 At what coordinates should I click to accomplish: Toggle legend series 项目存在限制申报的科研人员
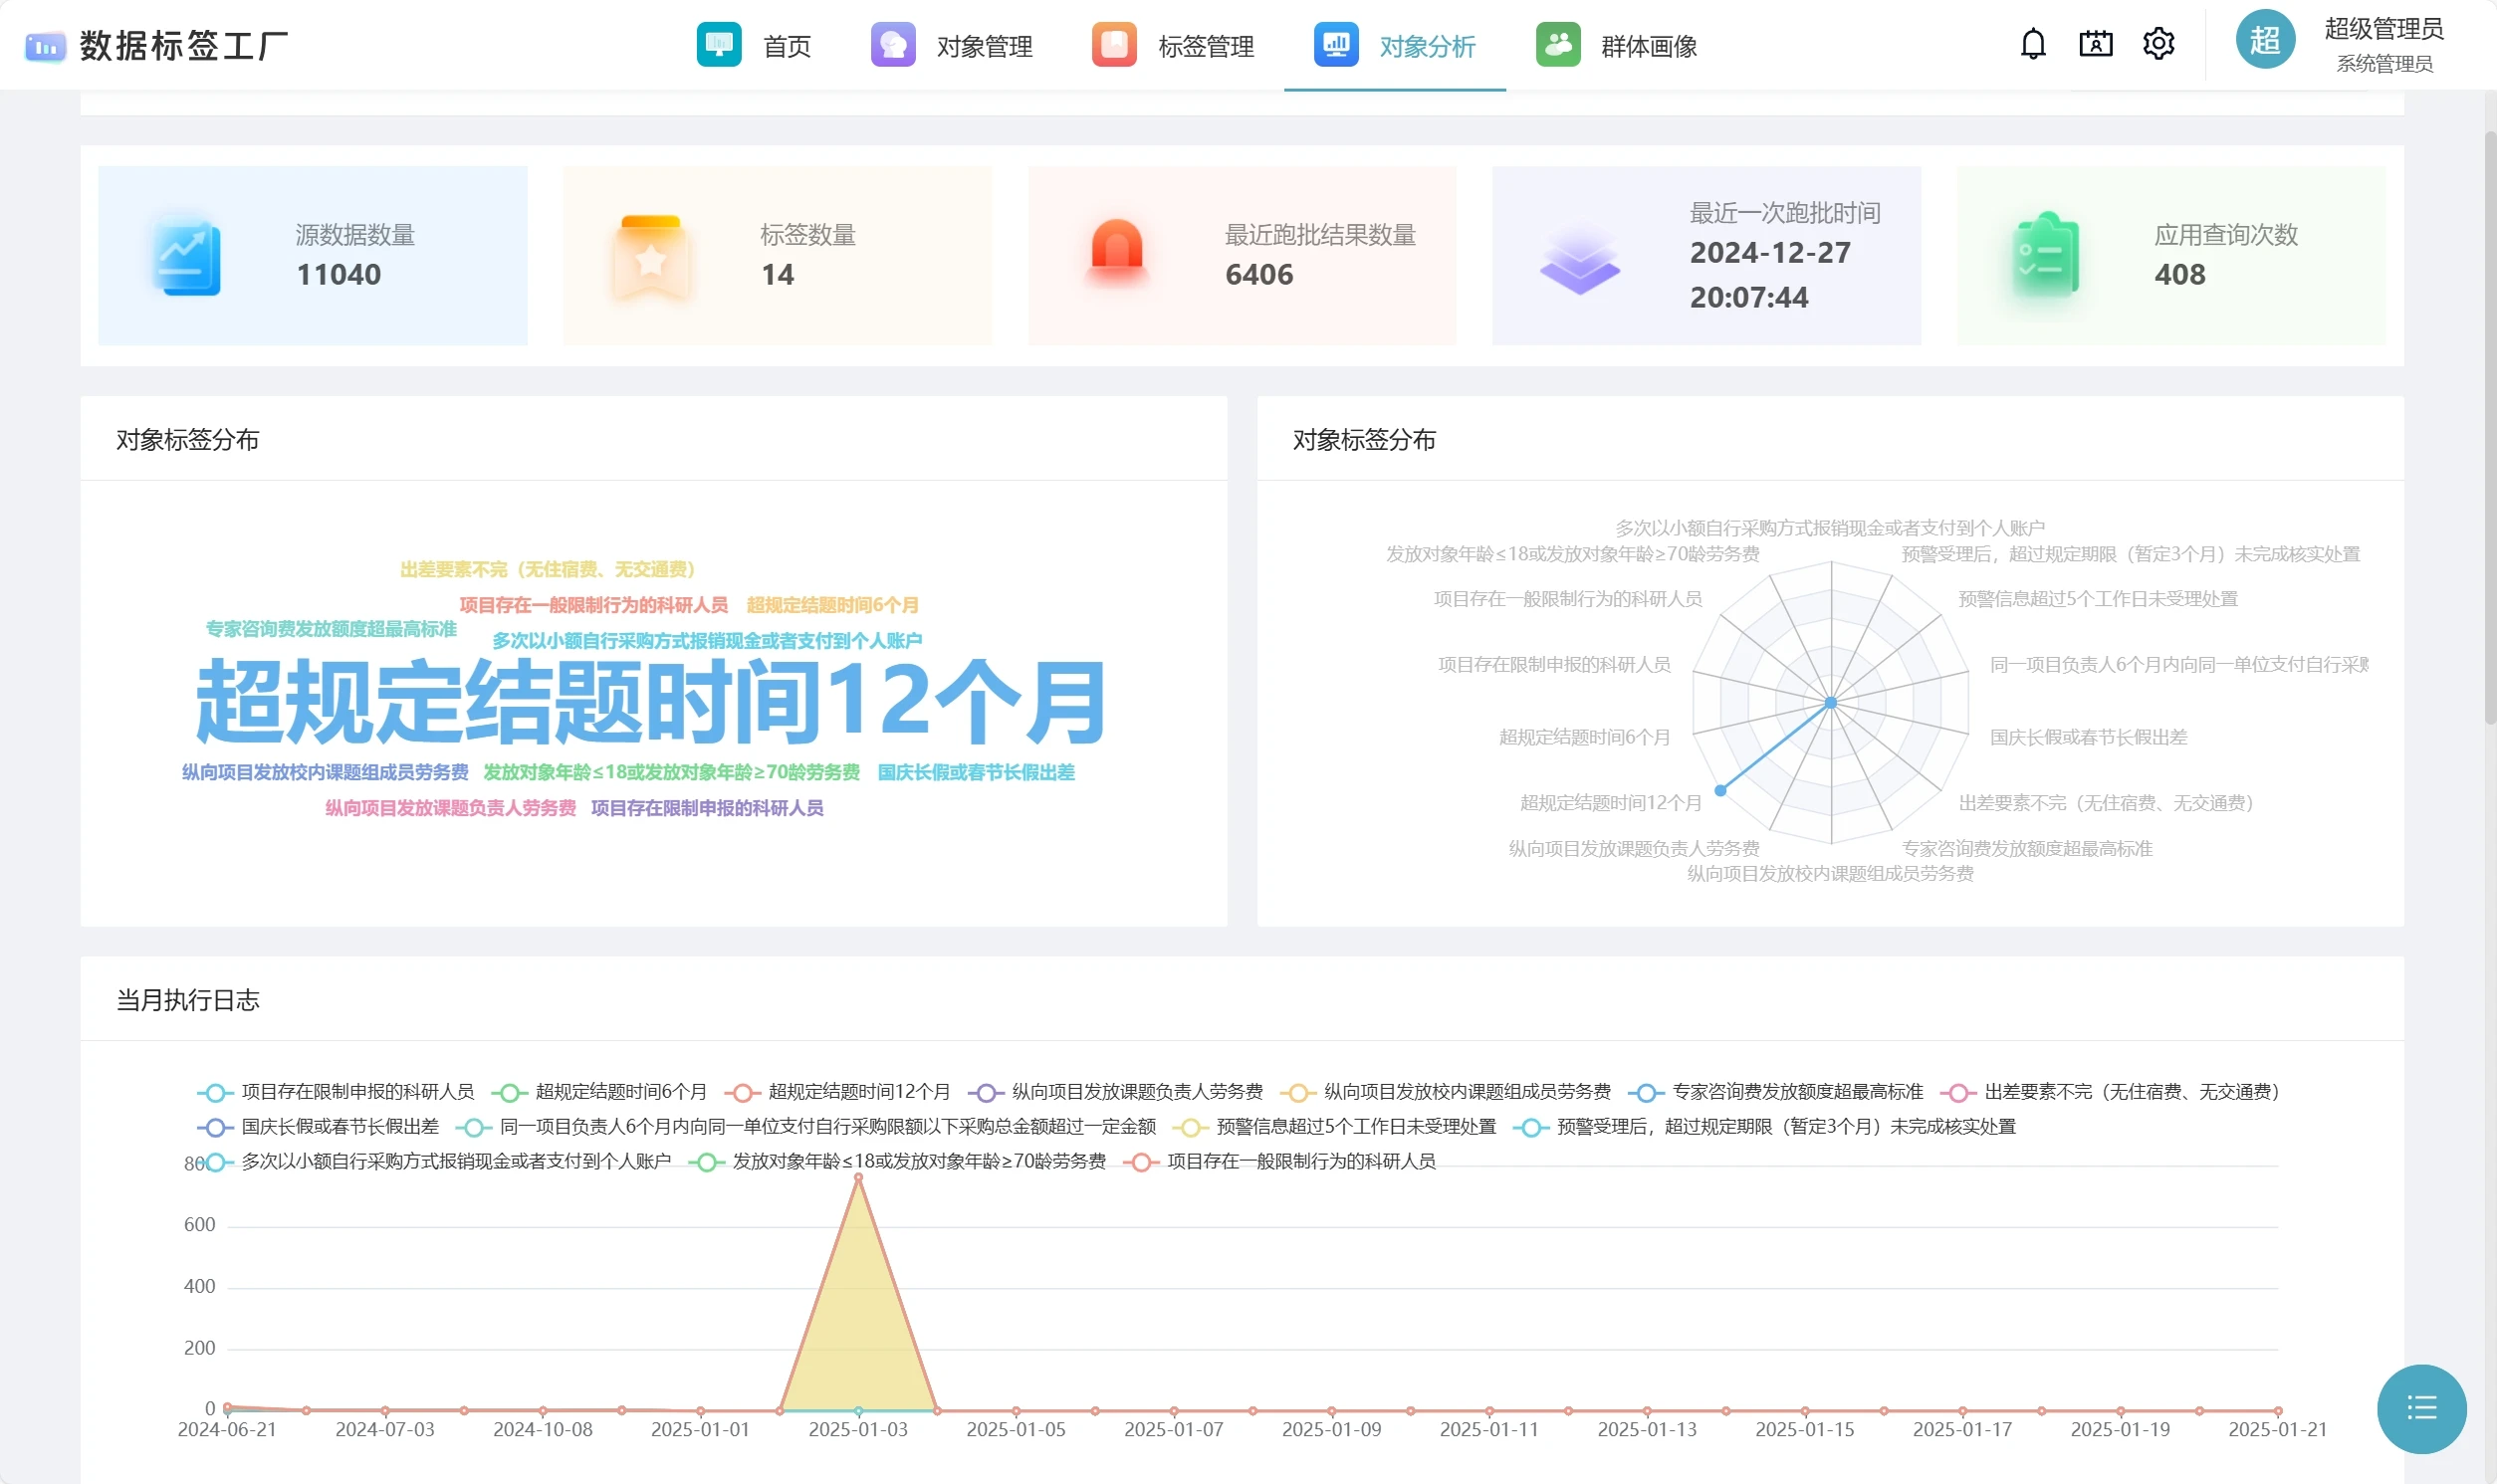coord(356,1091)
